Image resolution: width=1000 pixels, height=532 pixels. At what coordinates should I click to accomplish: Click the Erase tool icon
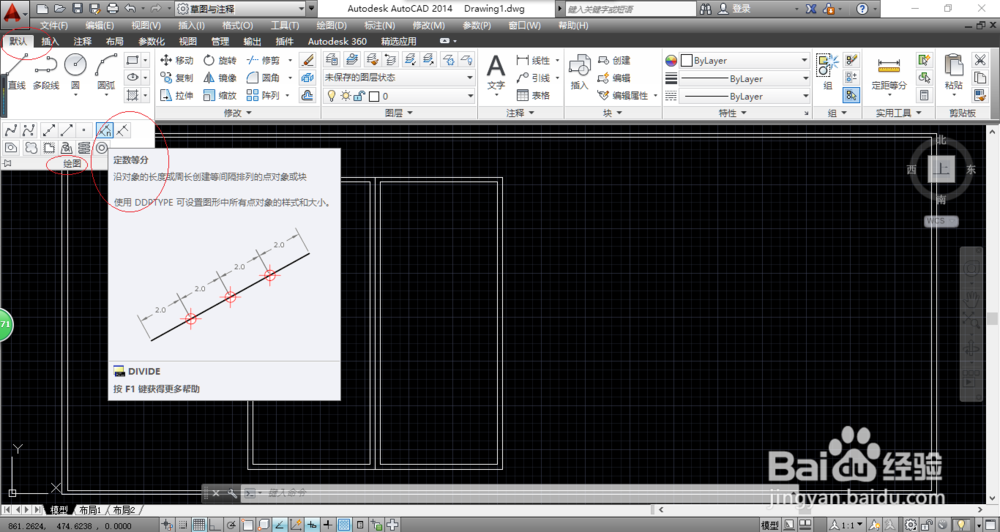[x=307, y=60]
